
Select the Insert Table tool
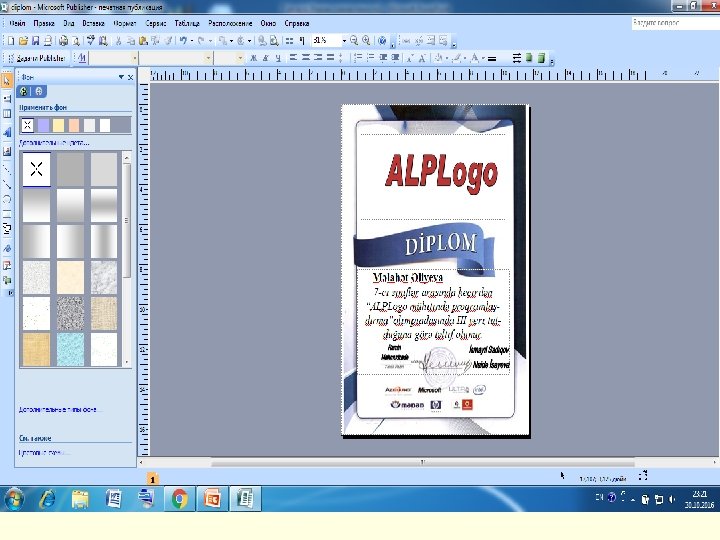click(7, 114)
